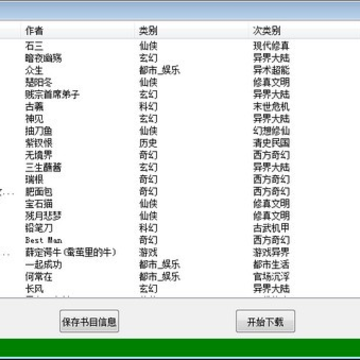The width and height of the screenshot is (360, 360).
Task: Select author 古羲
Action: click(x=34, y=107)
